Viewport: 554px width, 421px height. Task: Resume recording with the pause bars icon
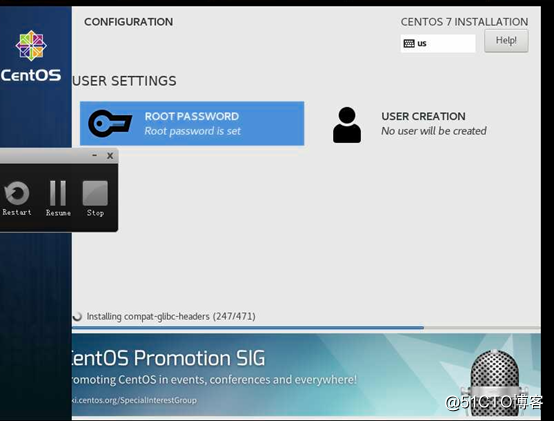click(58, 198)
